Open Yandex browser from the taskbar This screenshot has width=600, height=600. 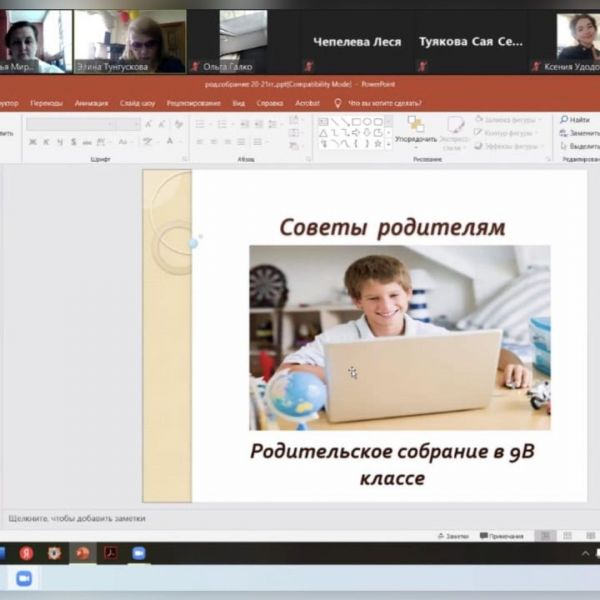tap(27, 553)
